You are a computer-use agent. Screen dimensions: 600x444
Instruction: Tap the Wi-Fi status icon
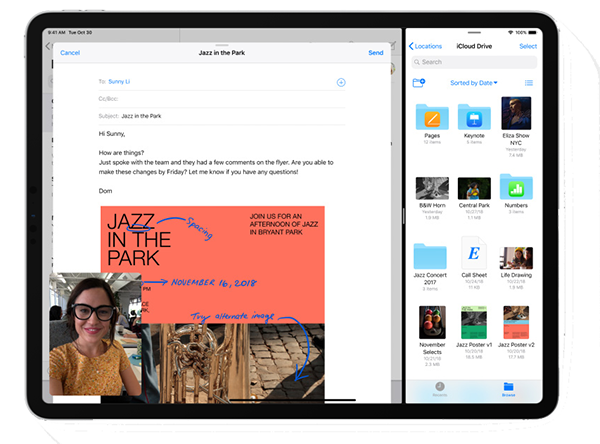[510, 33]
